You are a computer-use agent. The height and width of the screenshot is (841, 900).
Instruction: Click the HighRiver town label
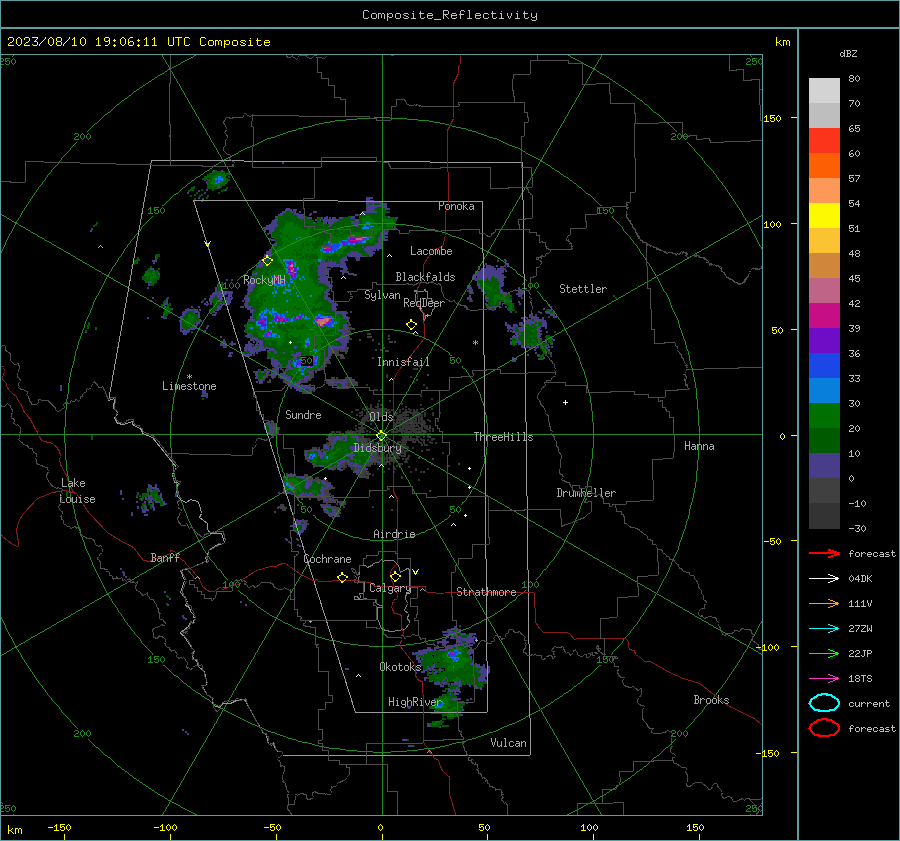[x=415, y=702]
